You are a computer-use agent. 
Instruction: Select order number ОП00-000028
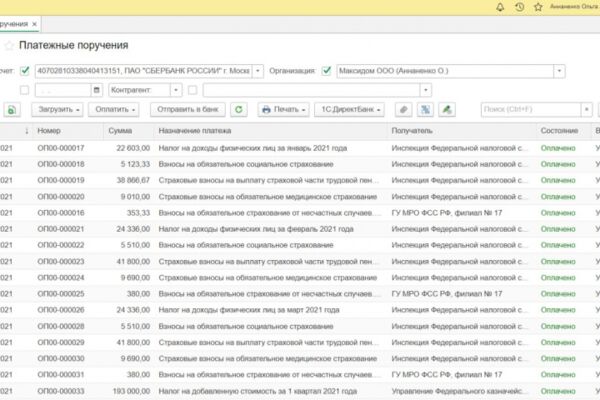(x=61, y=326)
